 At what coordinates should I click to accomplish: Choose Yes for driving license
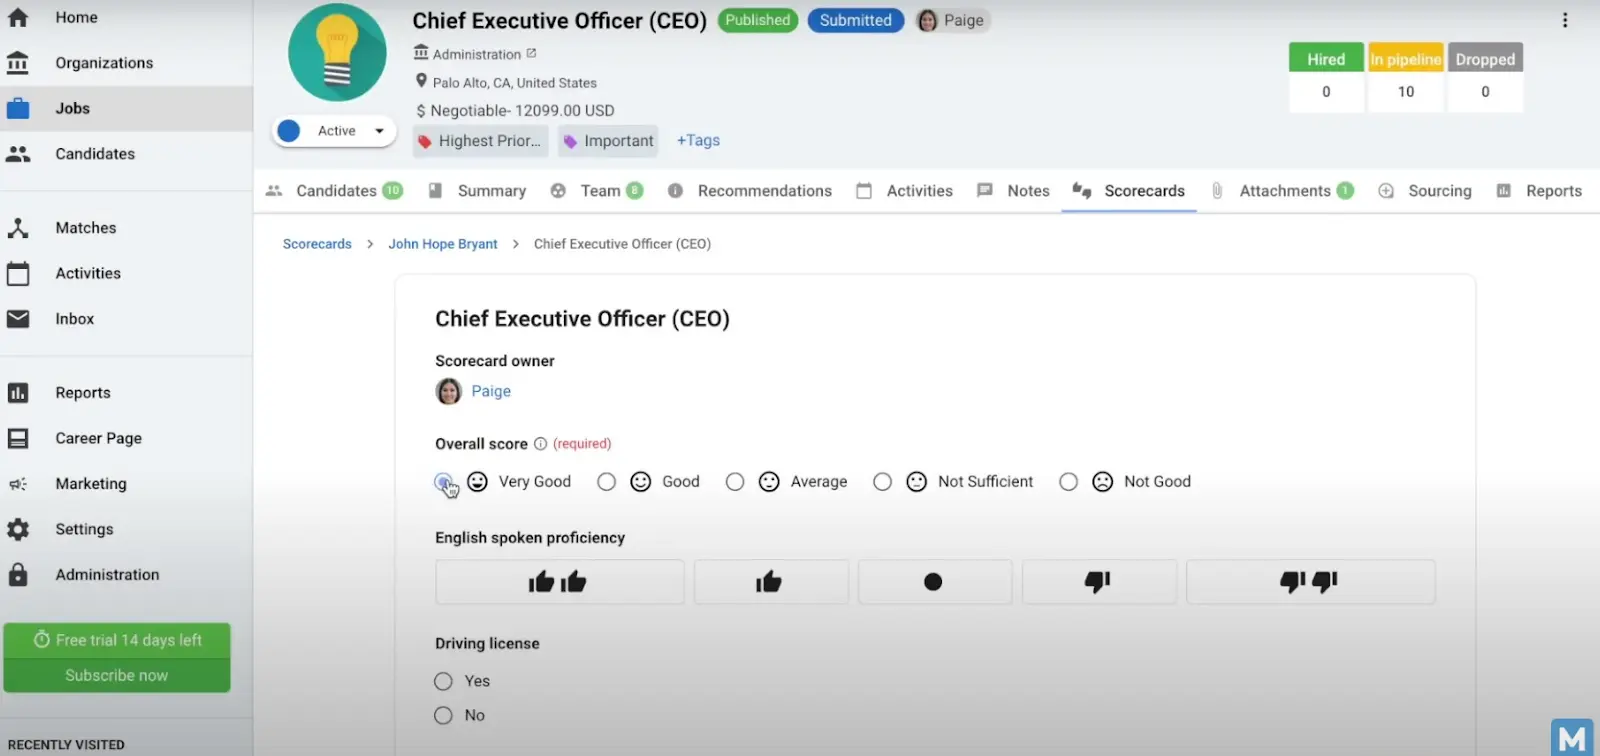click(443, 681)
